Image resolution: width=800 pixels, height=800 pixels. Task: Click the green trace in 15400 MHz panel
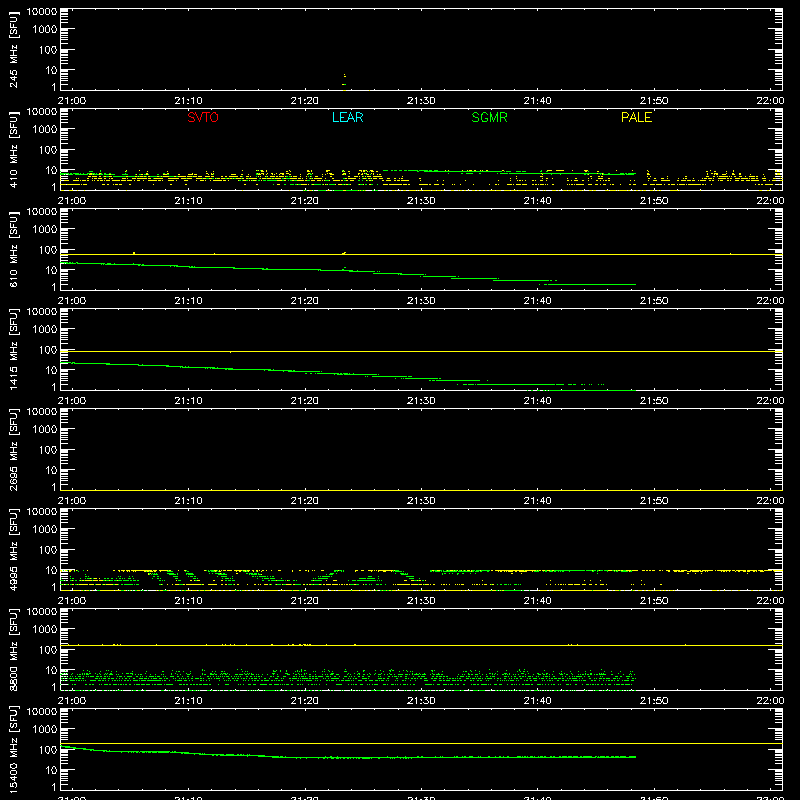[348, 758]
